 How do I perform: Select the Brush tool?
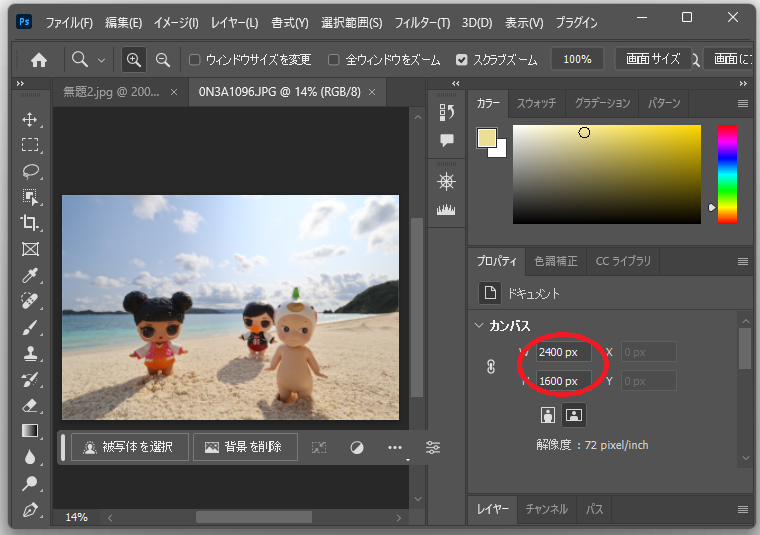[x=30, y=328]
